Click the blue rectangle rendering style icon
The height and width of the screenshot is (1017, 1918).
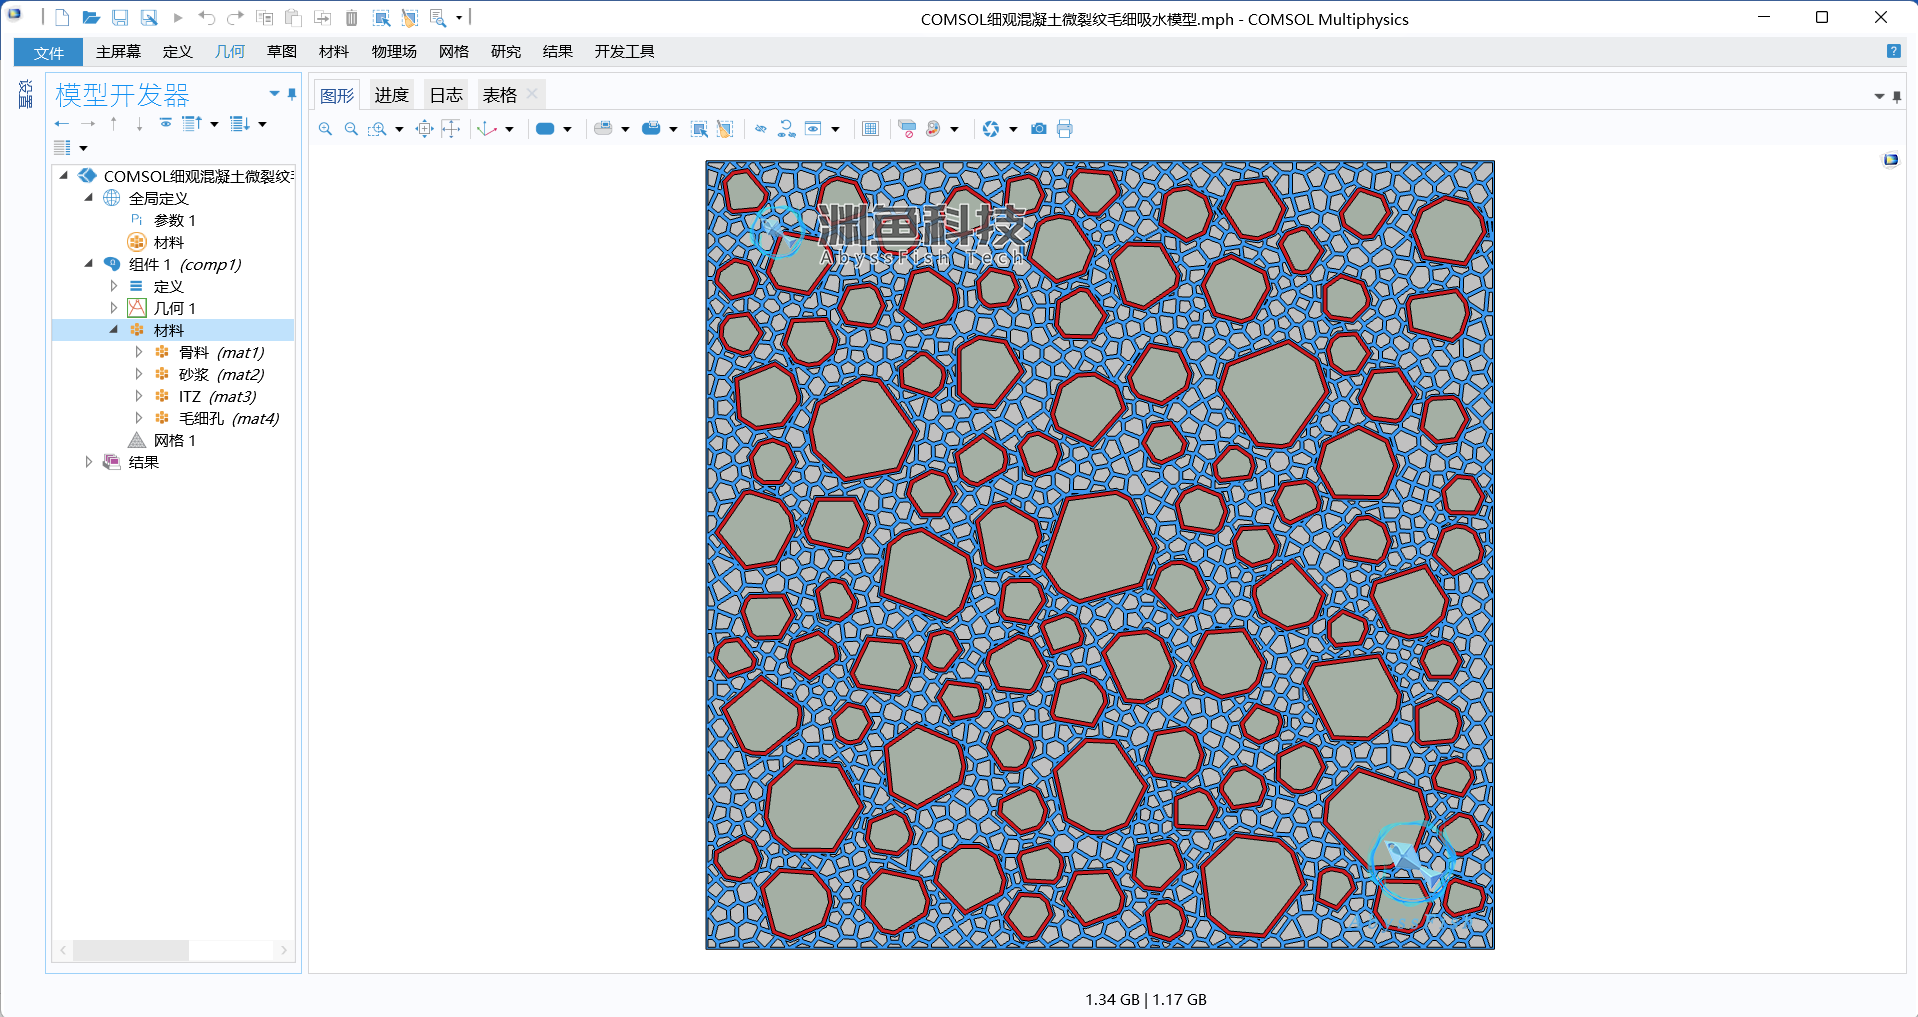tap(545, 129)
